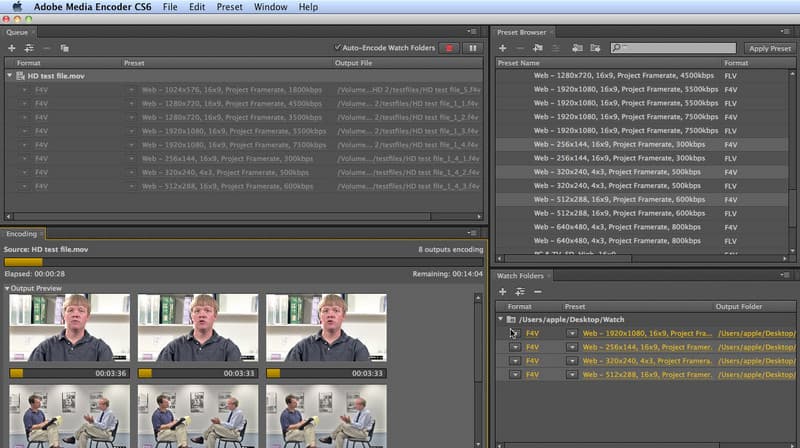This screenshot has height=448, width=800.
Task: Click the Duplicate icon in the Queue toolbar
Action: pos(64,48)
